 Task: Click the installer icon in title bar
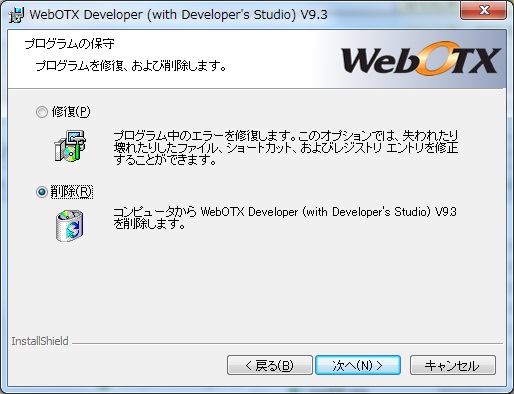pyautogui.click(x=16, y=15)
